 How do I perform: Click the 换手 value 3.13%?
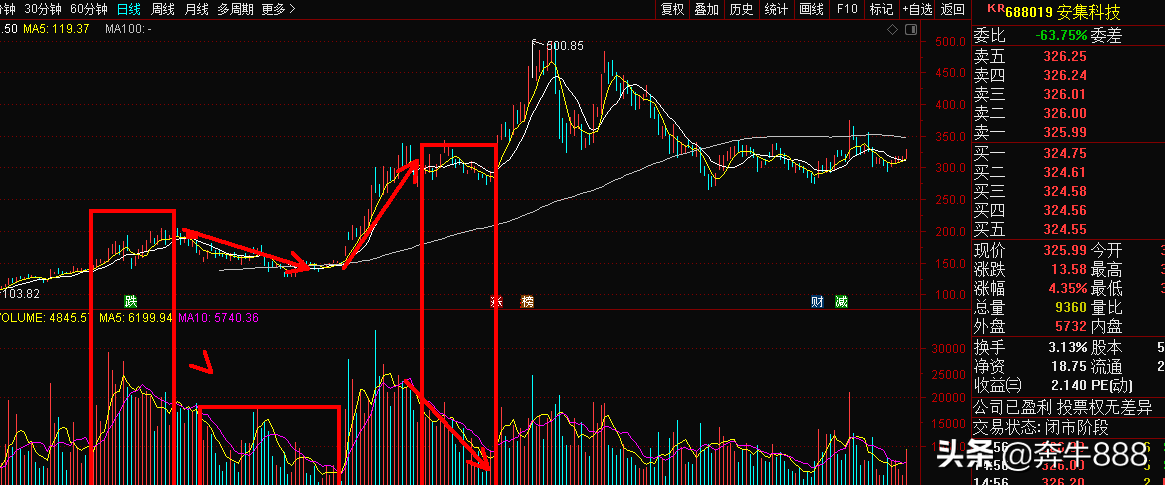coord(1066,348)
